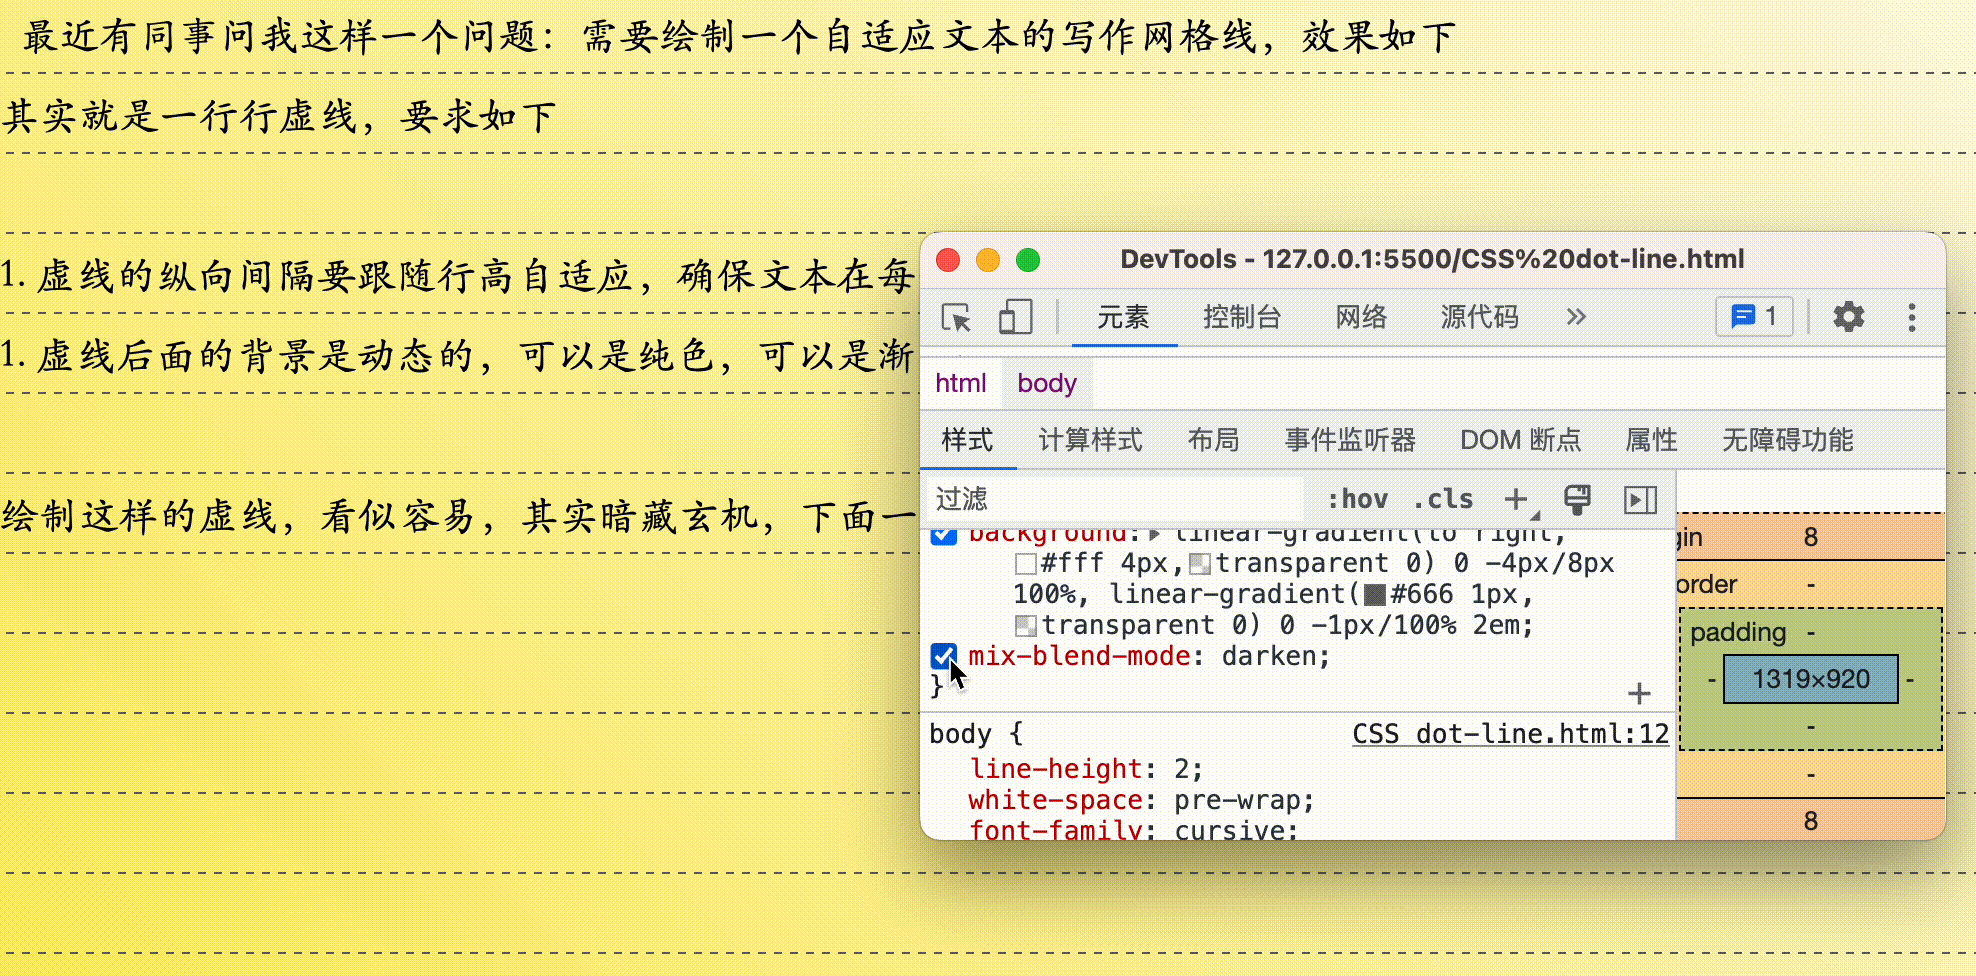This screenshot has height=976, width=1976.
Task: Open DevTools settings gear
Action: pyautogui.click(x=1849, y=316)
